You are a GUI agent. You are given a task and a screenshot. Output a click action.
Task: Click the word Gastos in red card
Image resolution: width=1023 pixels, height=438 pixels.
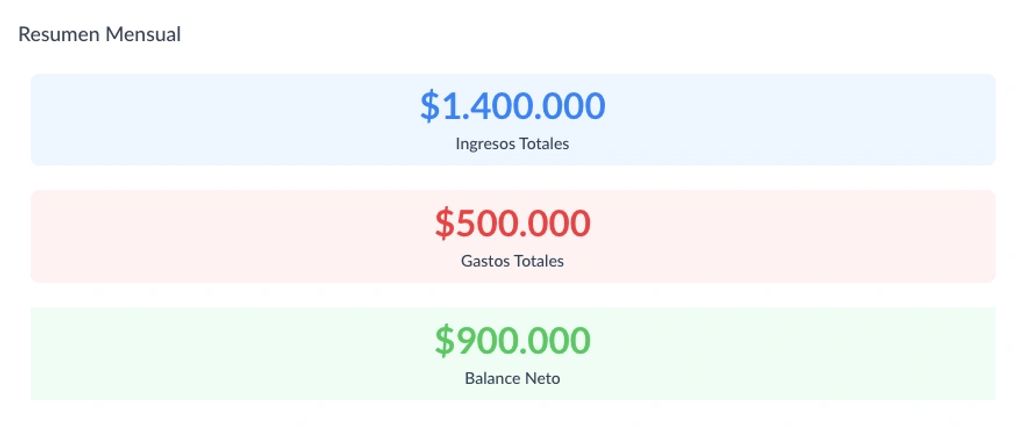485,261
